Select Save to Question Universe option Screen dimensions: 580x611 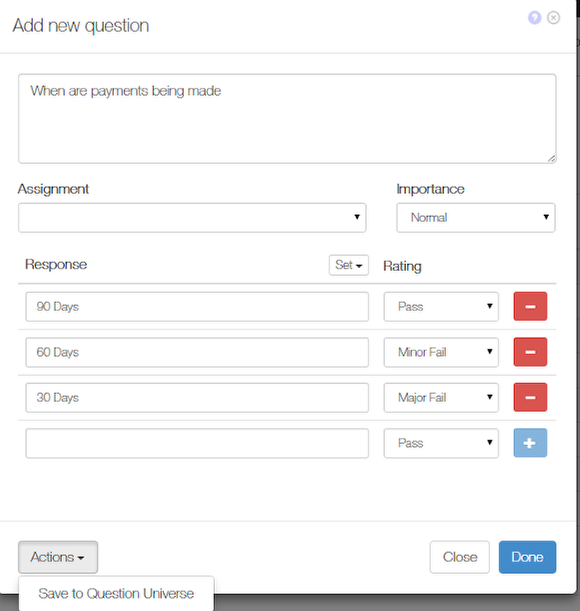[116, 593]
